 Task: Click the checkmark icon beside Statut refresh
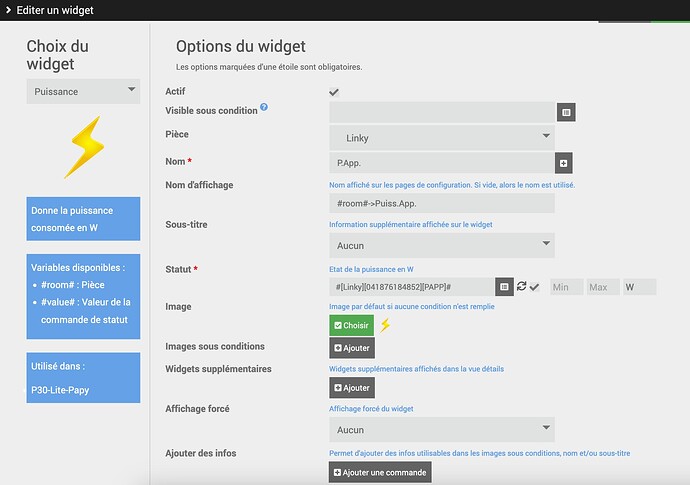(534, 287)
